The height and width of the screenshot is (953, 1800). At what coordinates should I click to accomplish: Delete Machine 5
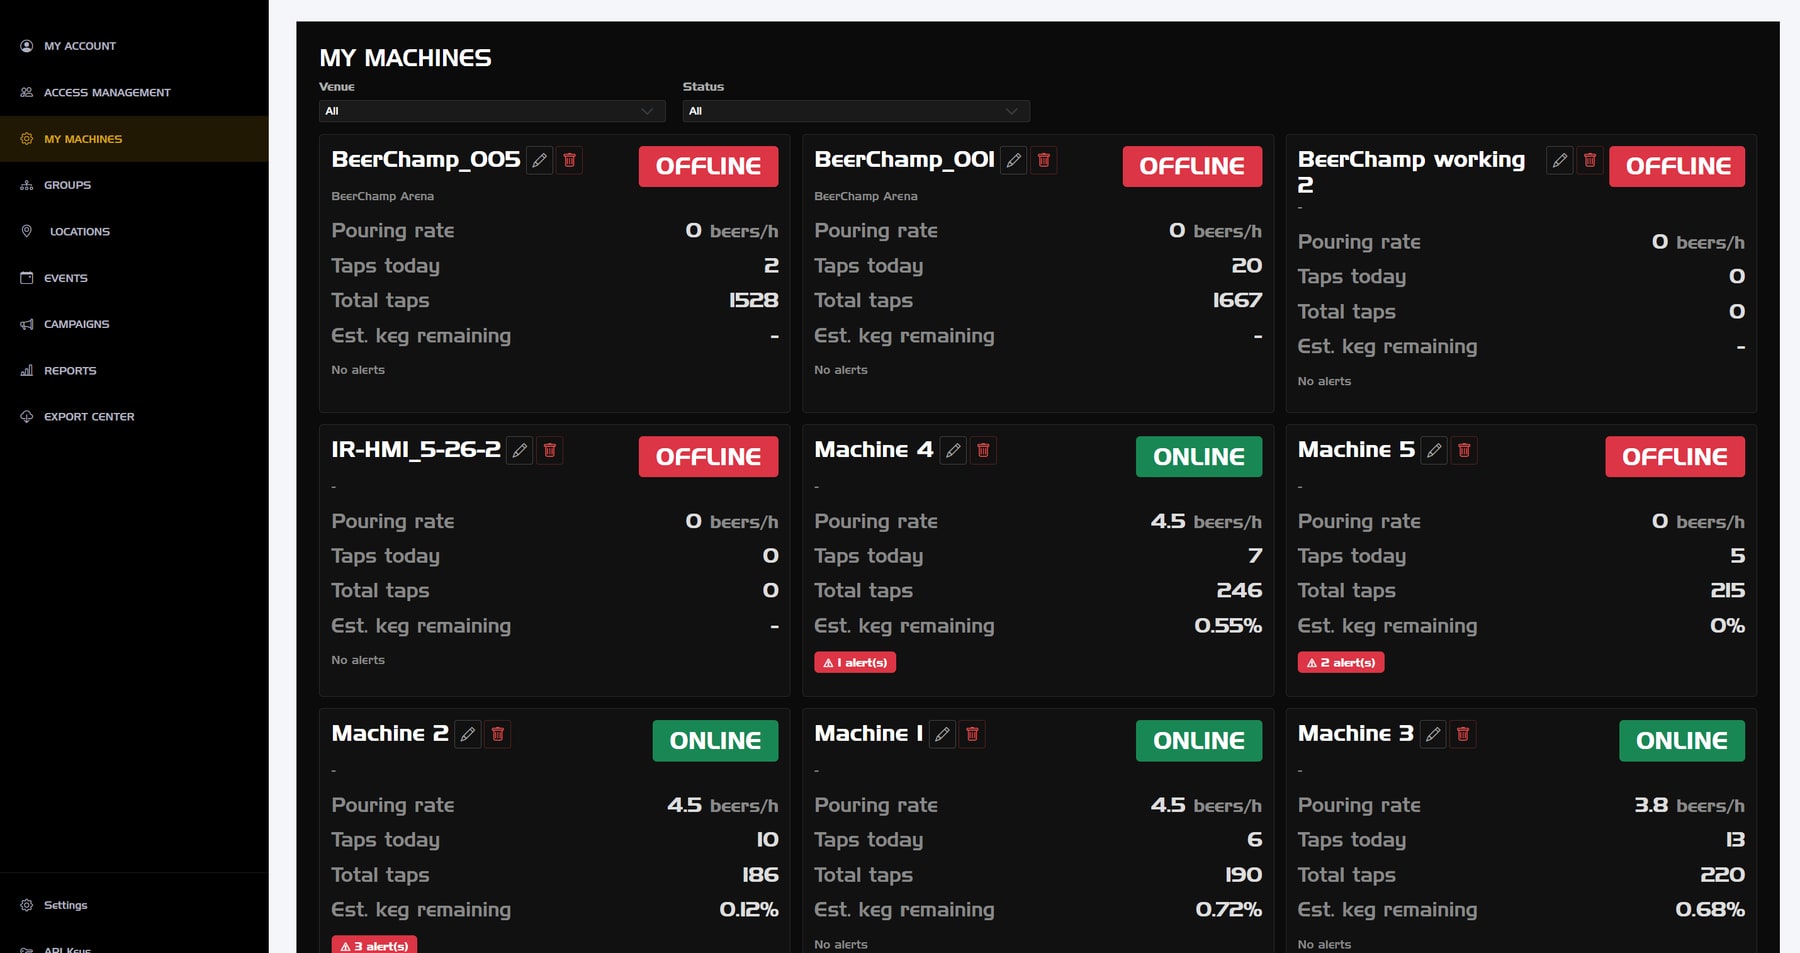tap(1464, 450)
